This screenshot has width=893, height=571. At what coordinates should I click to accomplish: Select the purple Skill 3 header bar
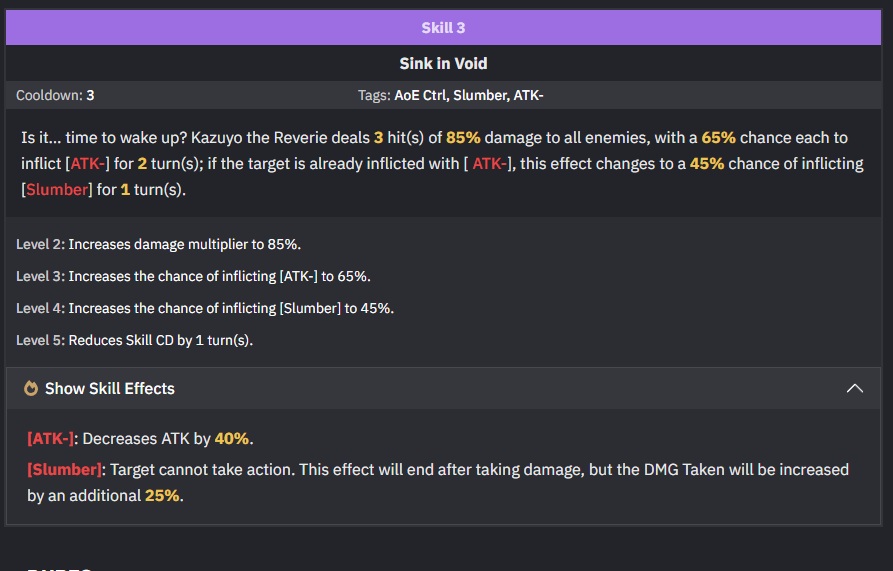443,27
